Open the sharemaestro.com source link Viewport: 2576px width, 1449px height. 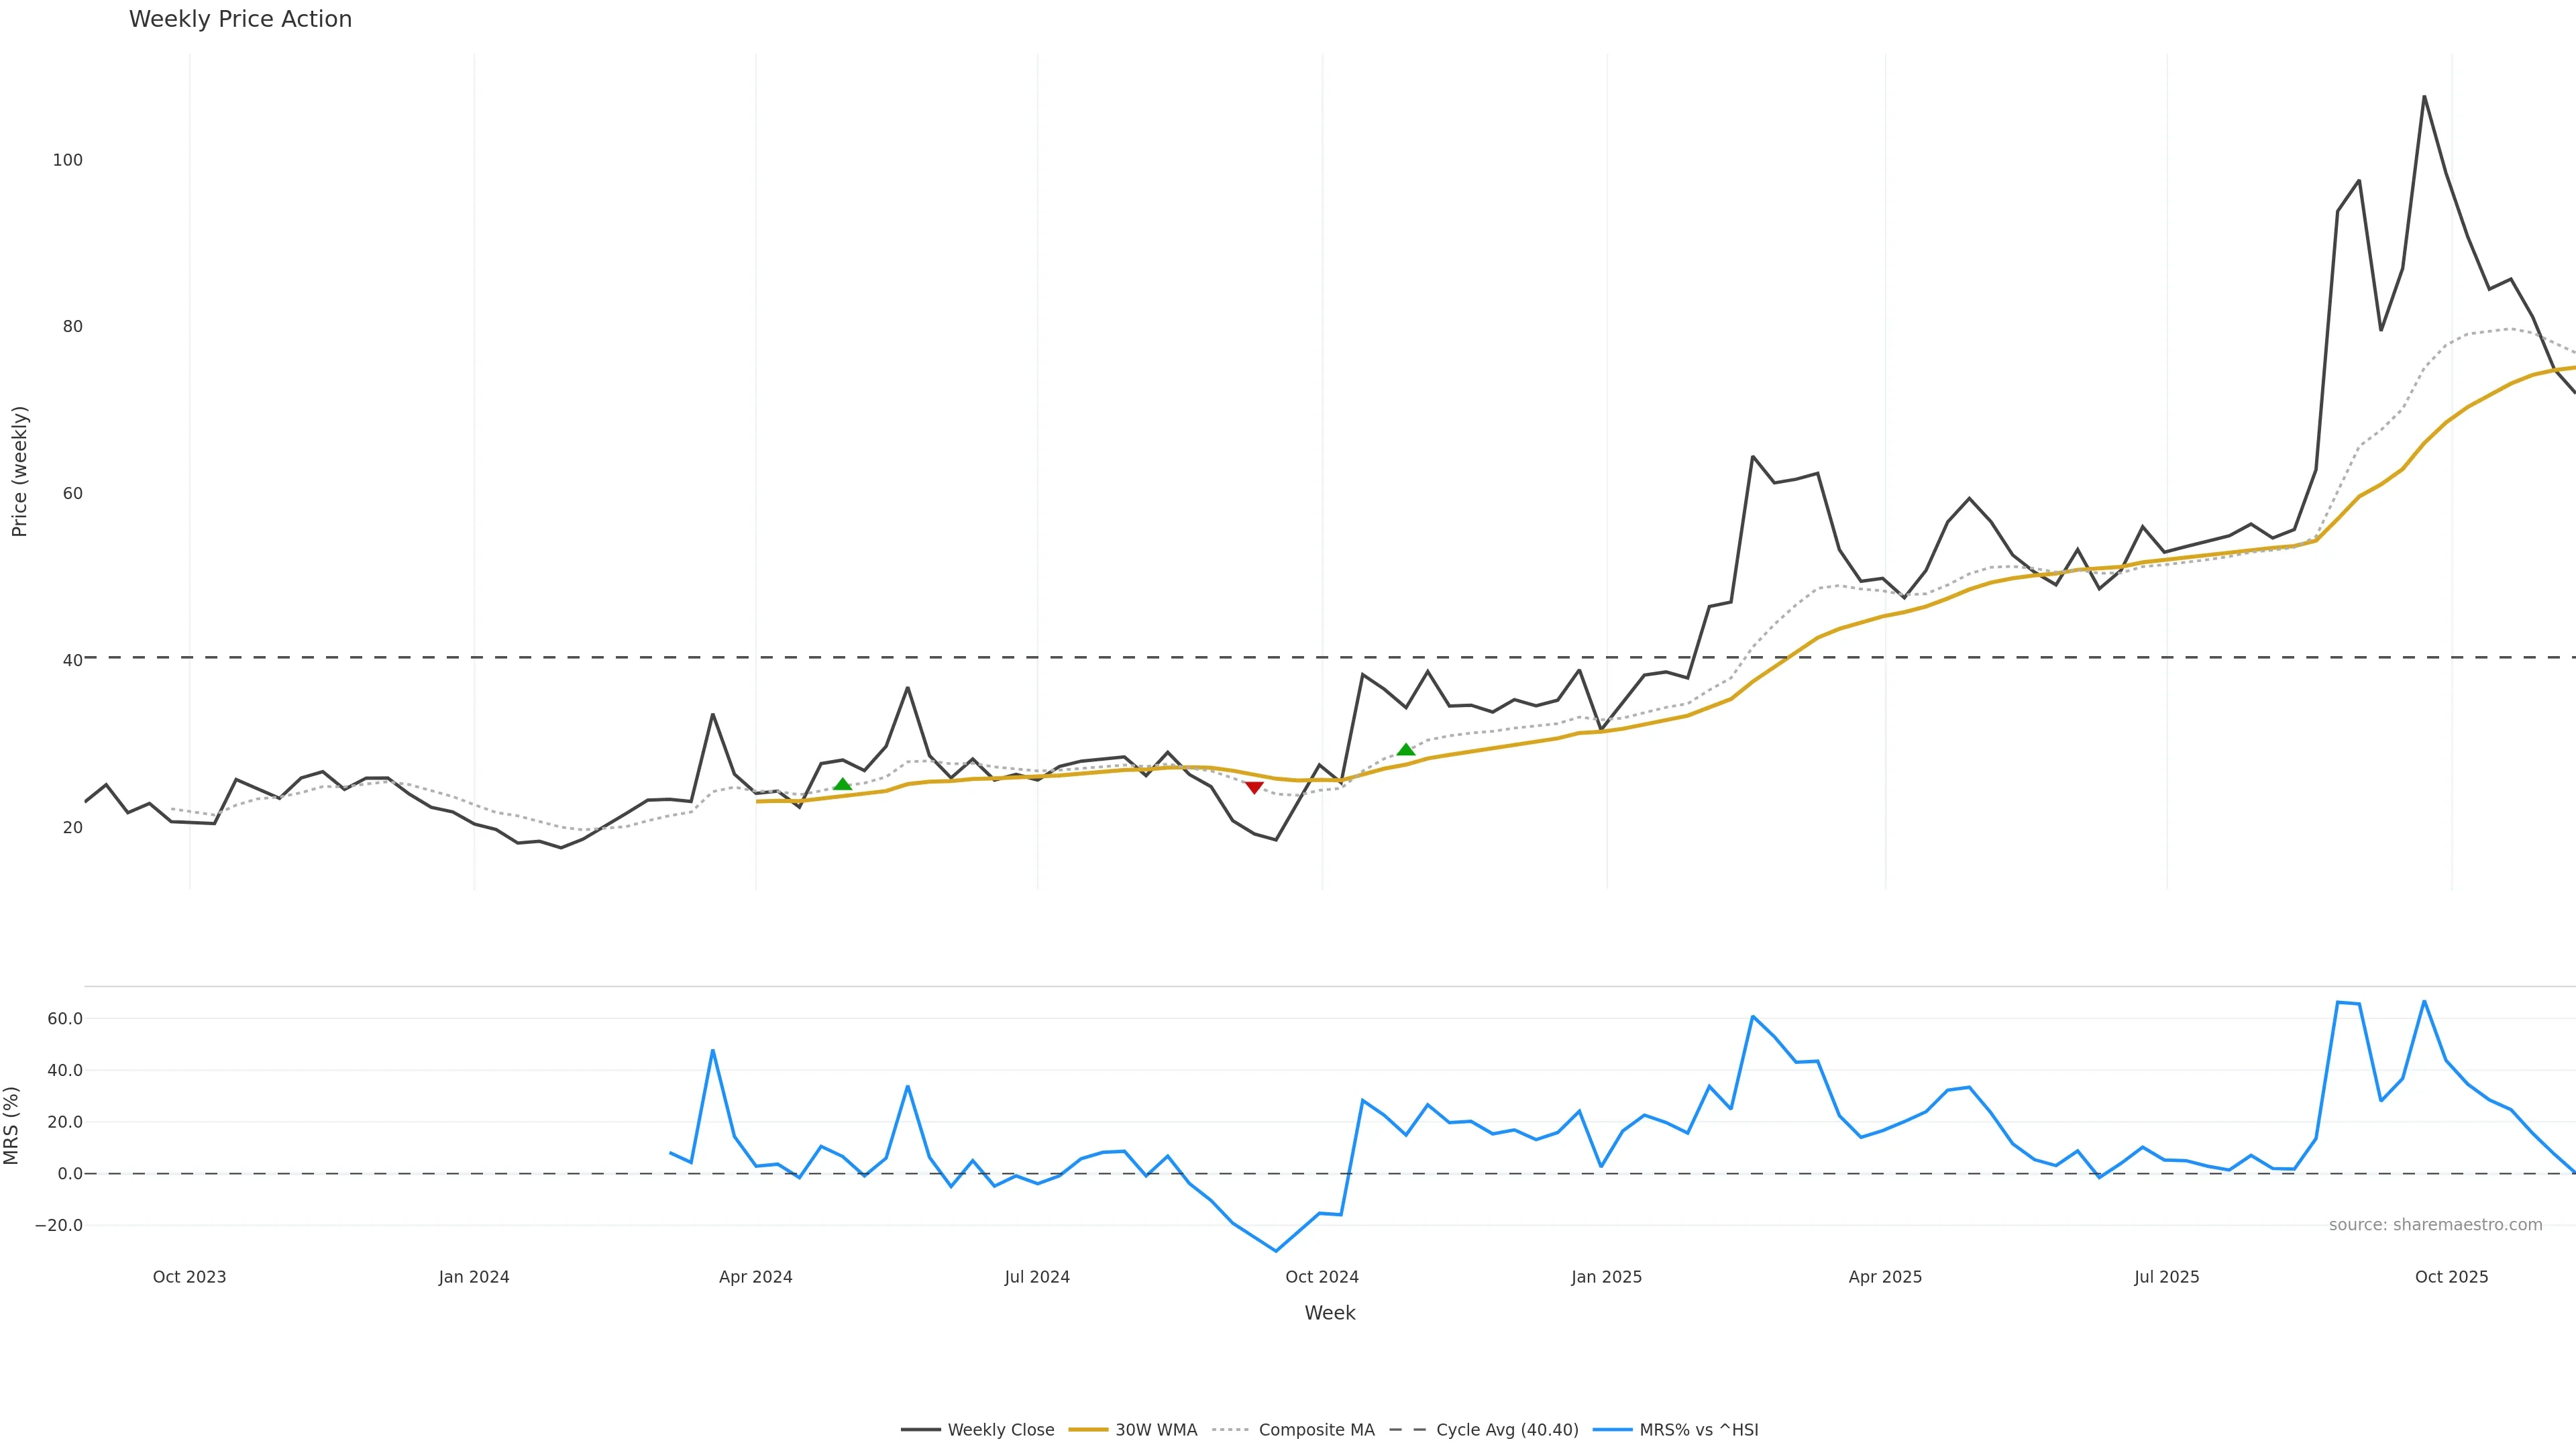2435,1225
